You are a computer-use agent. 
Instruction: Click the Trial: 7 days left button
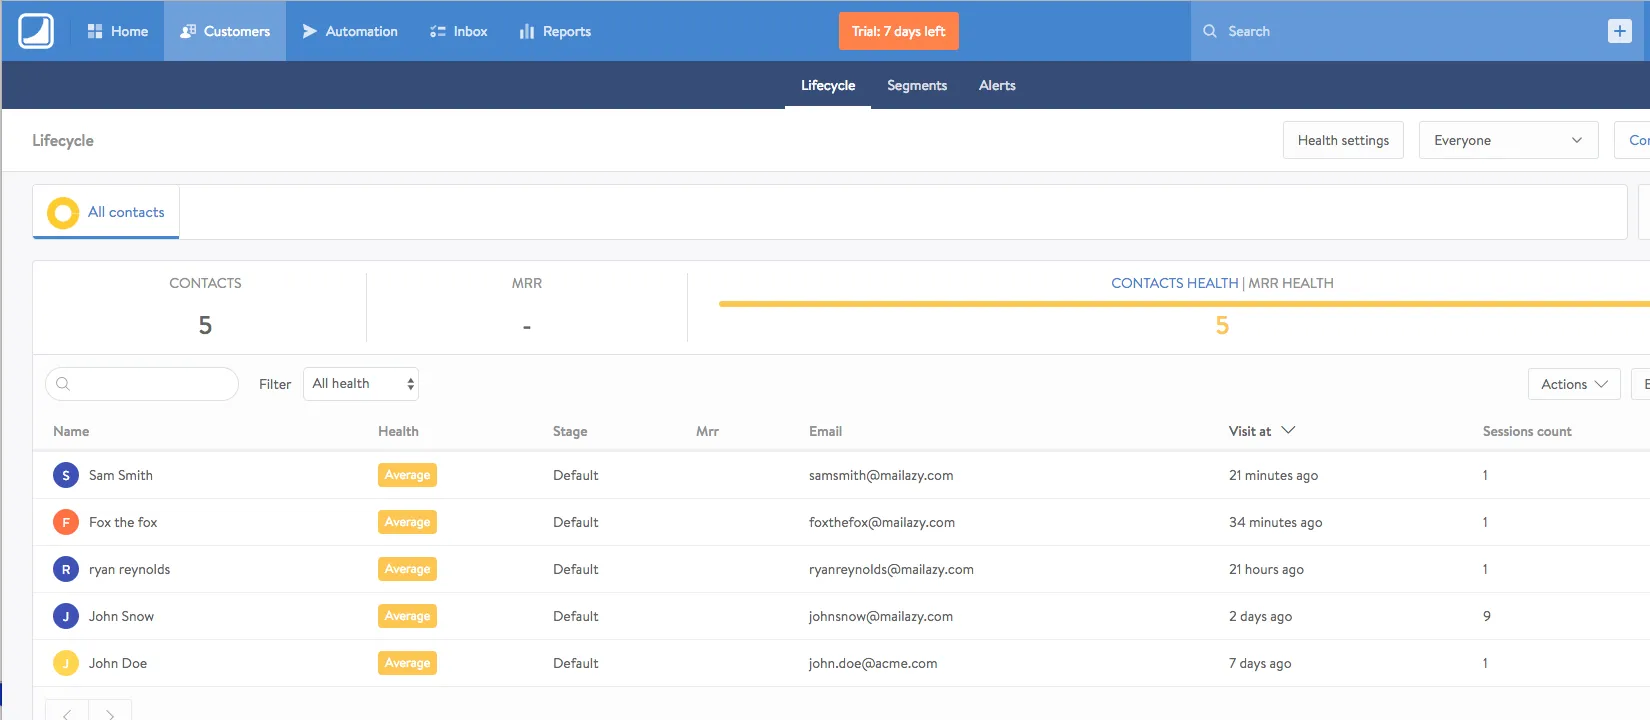tap(899, 31)
